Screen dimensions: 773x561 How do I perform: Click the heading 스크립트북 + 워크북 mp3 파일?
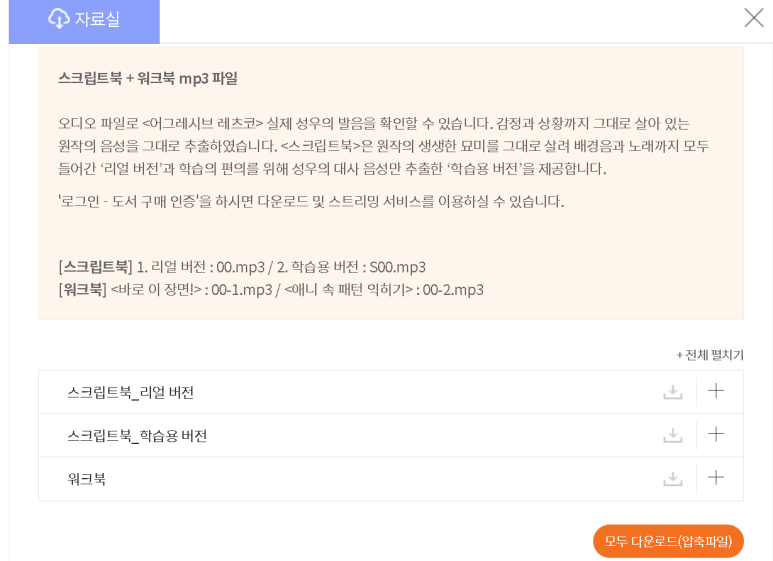148,78
